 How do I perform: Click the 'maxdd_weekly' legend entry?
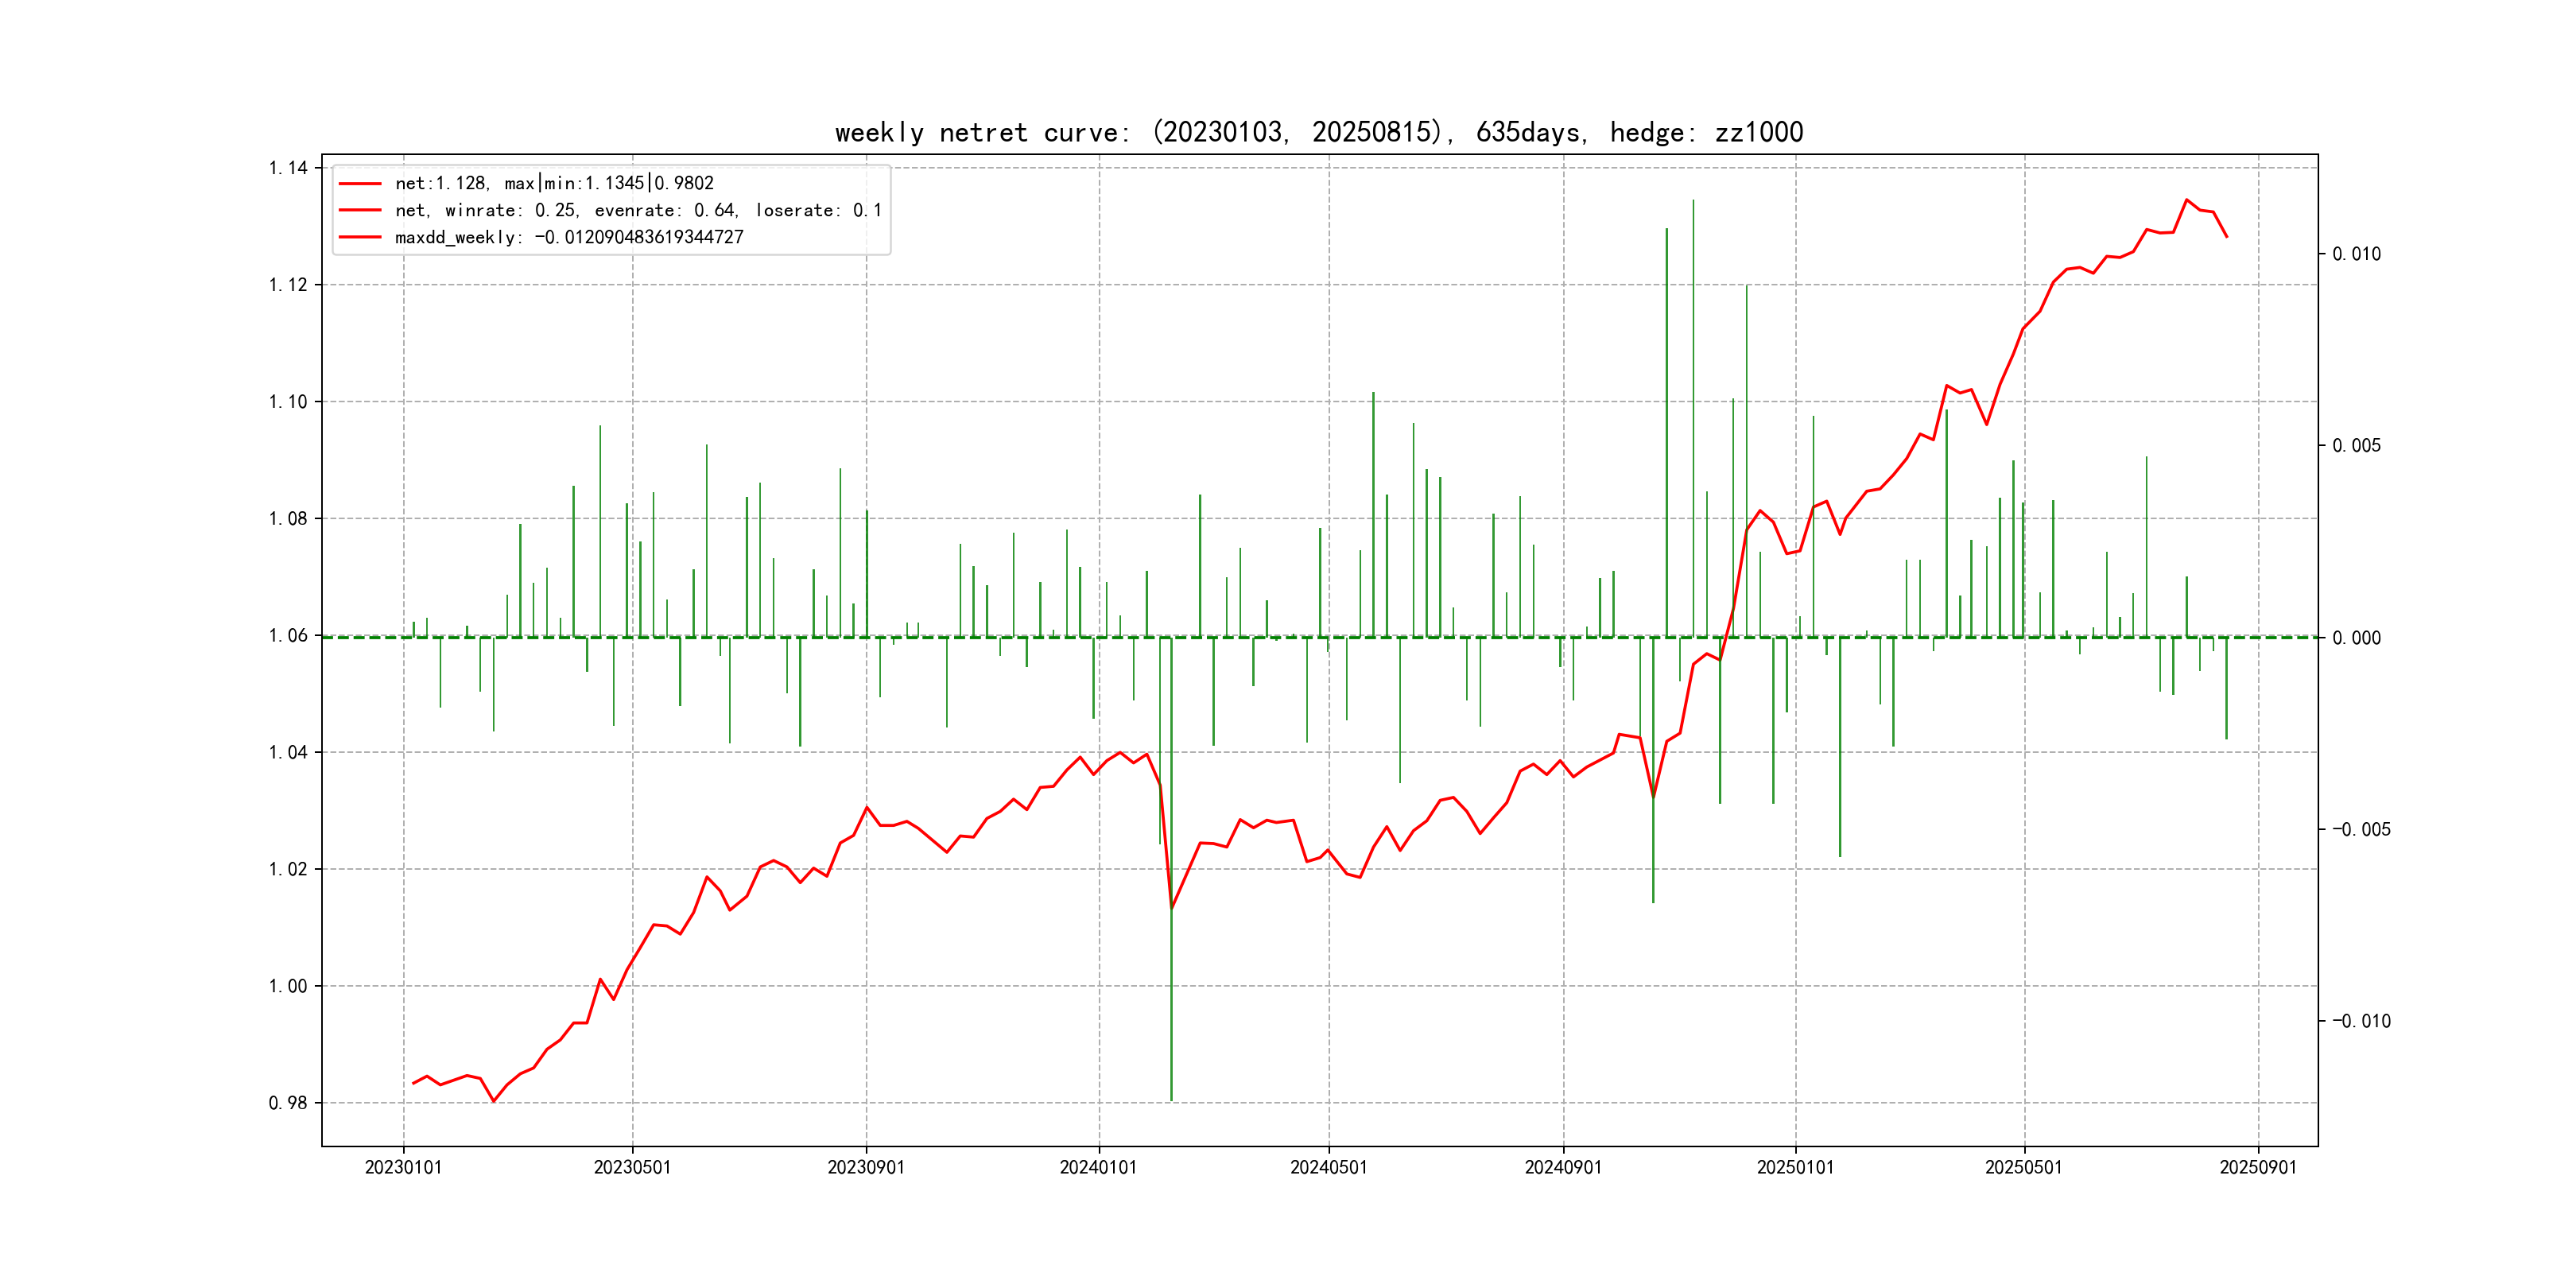pos(568,237)
